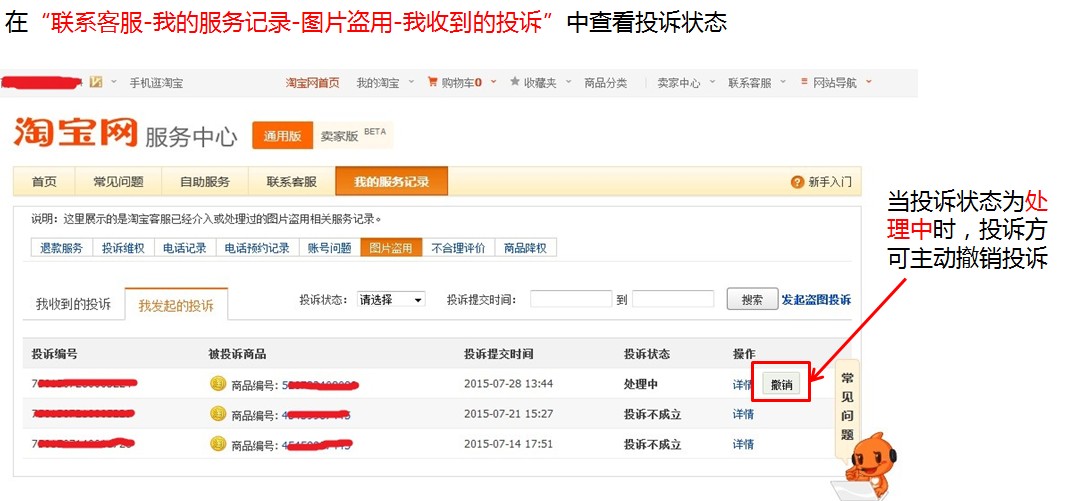Click the 投诉状态 column header
The image size is (1080, 501).
(647, 354)
